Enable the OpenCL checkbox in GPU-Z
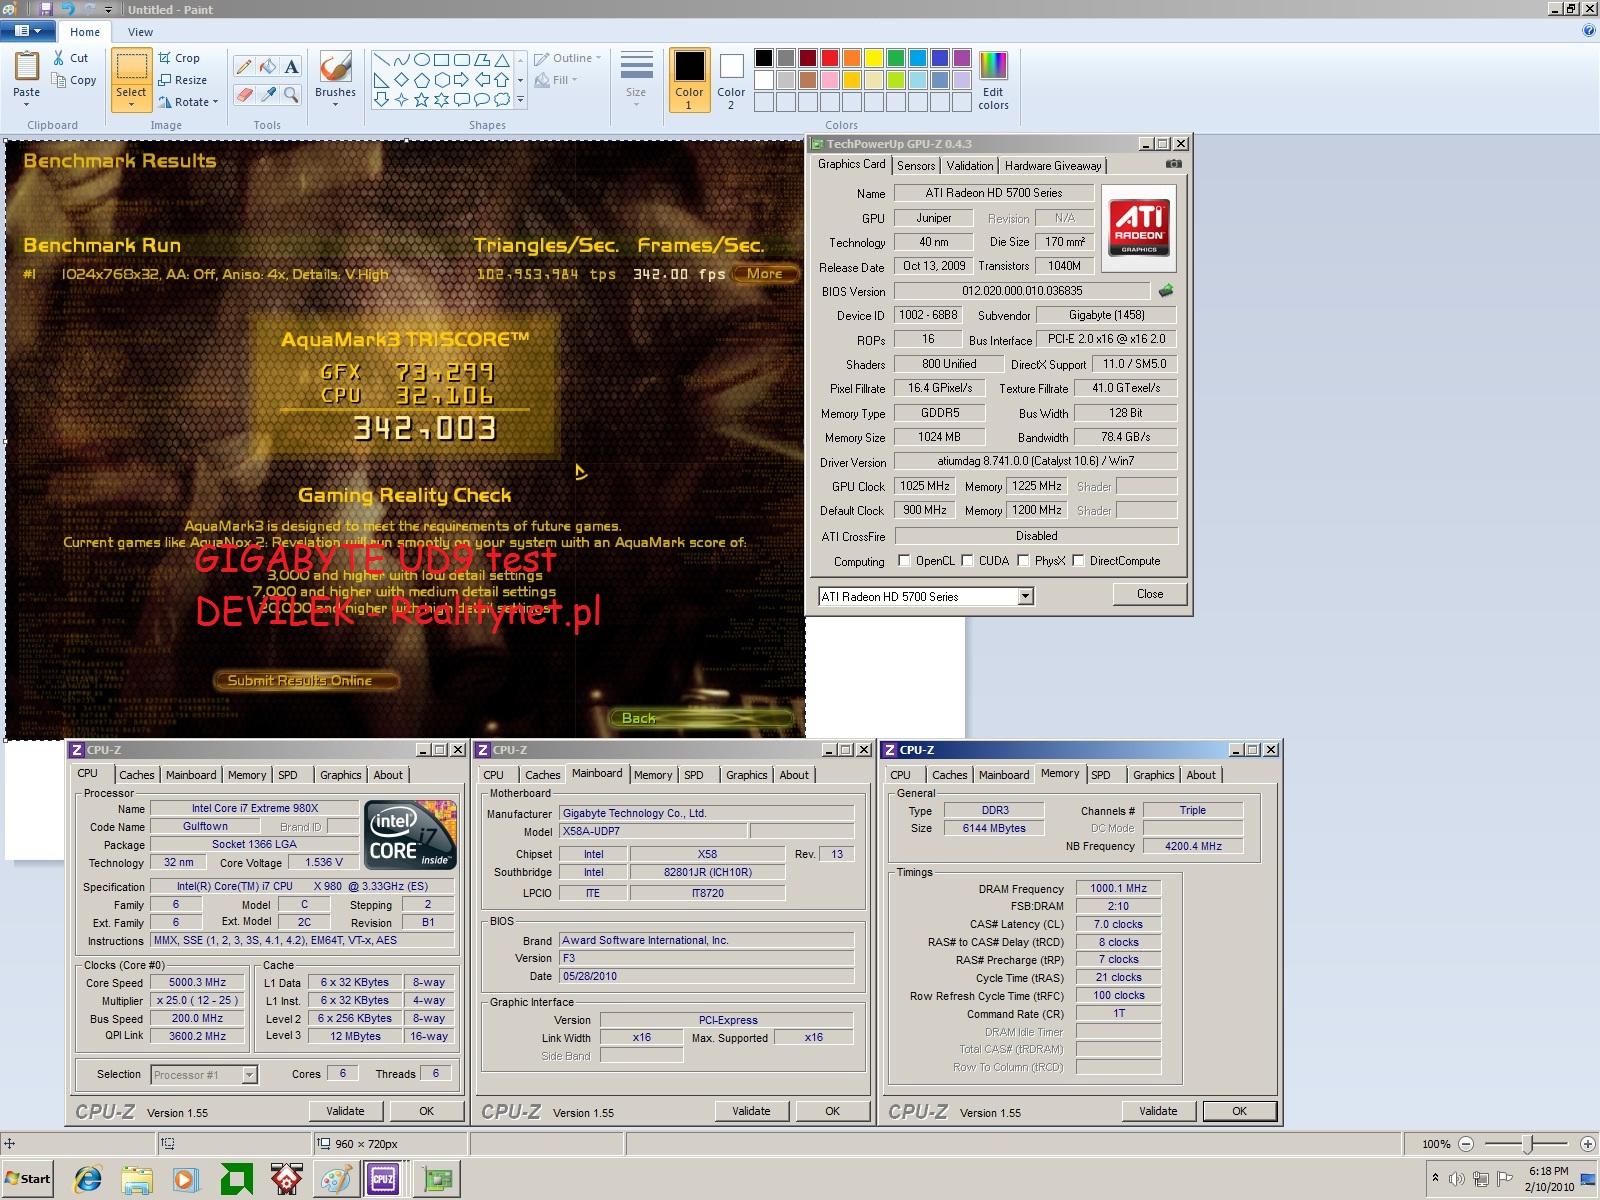1600x1200 pixels. [x=904, y=561]
